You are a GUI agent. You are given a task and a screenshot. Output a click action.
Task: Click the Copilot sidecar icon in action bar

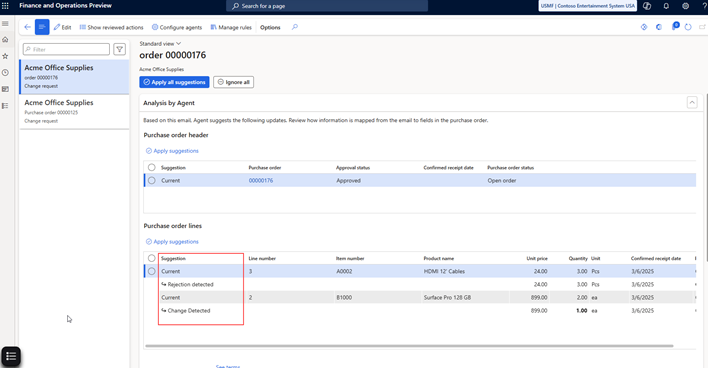[659, 27]
